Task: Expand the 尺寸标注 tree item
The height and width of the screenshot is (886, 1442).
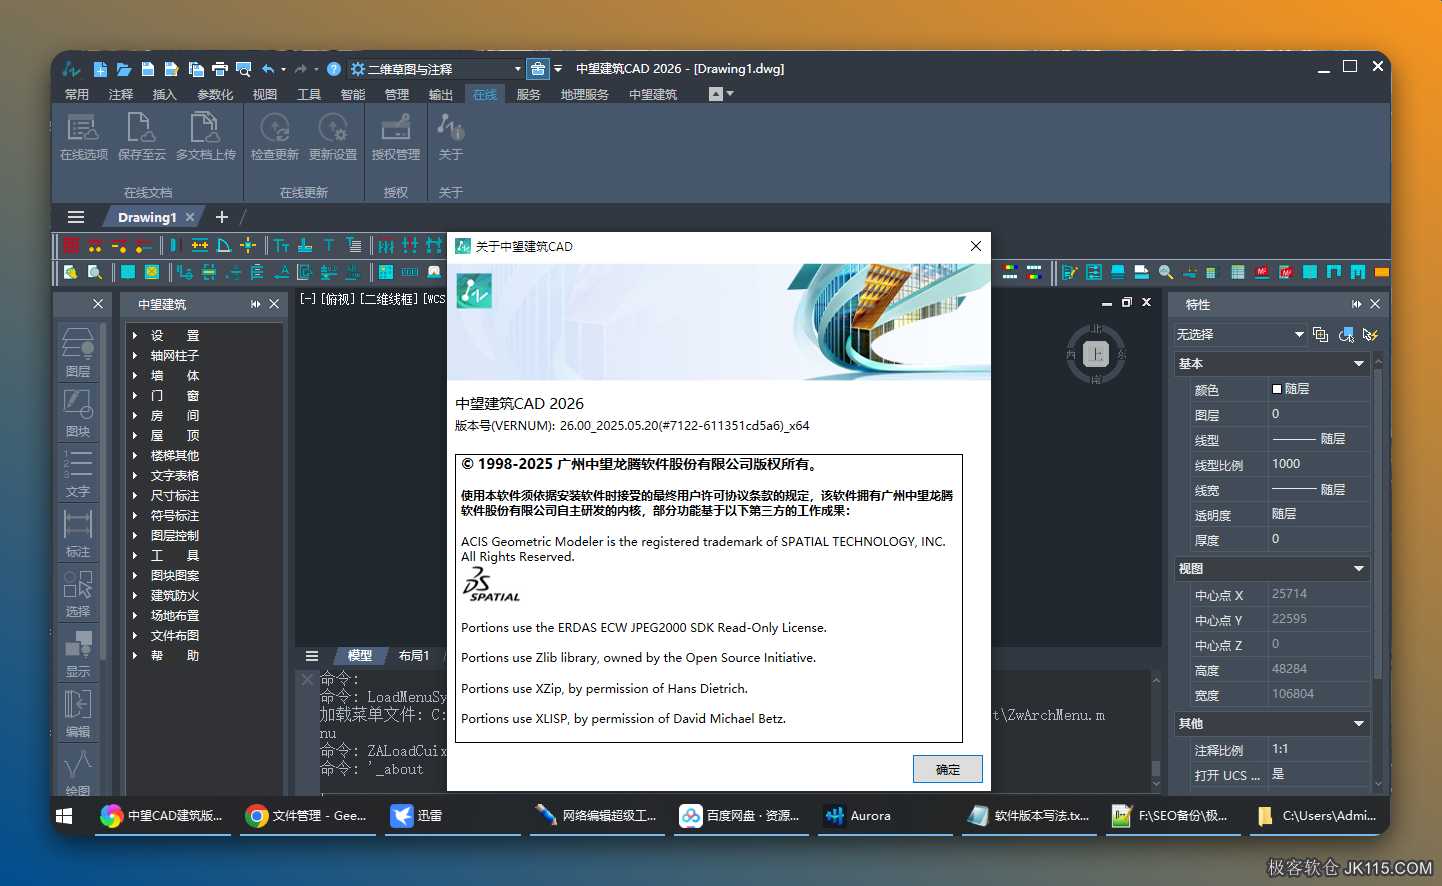Action: 135,495
